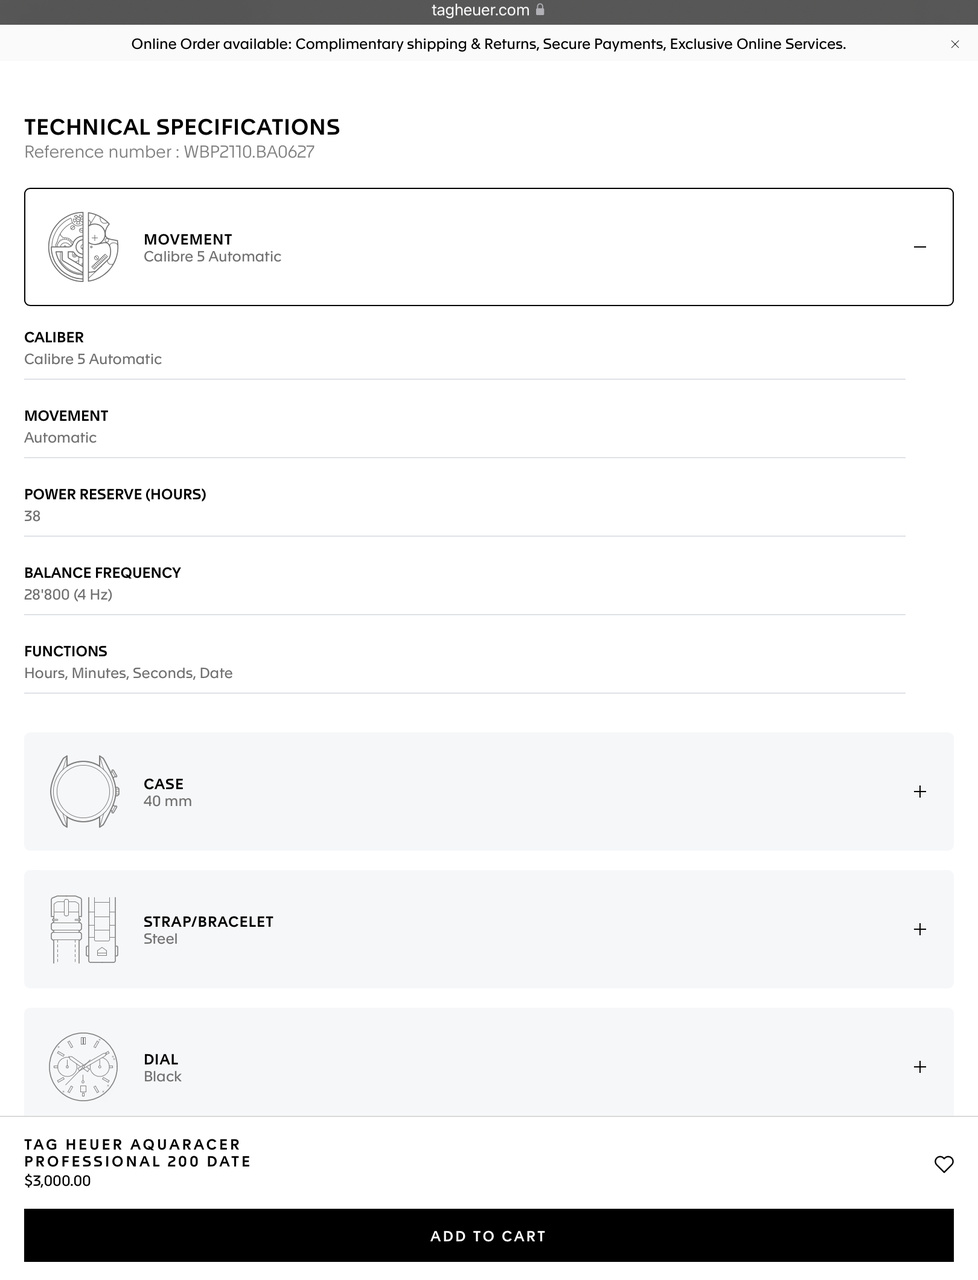Expand the Case 40 mm section plus
978x1280 pixels.
click(x=920, y=791)
